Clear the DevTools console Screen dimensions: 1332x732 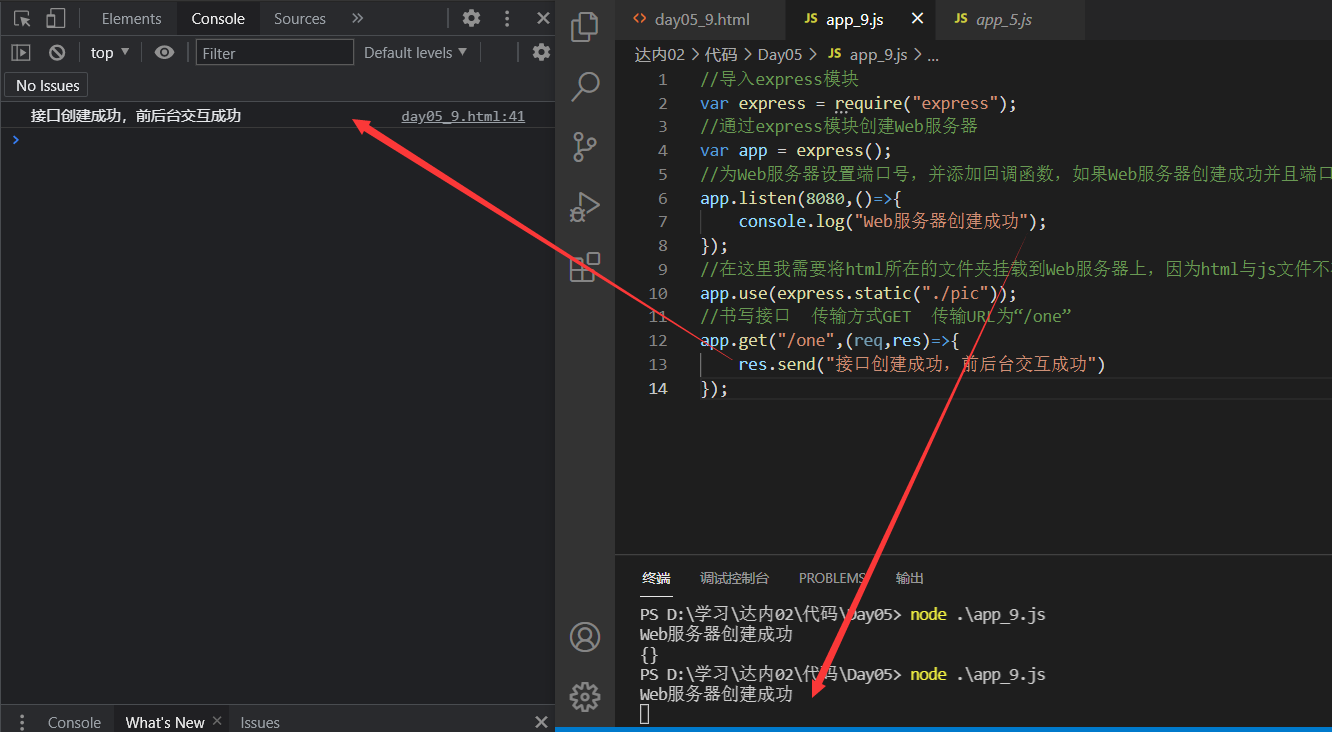click(x=56, y=52)
